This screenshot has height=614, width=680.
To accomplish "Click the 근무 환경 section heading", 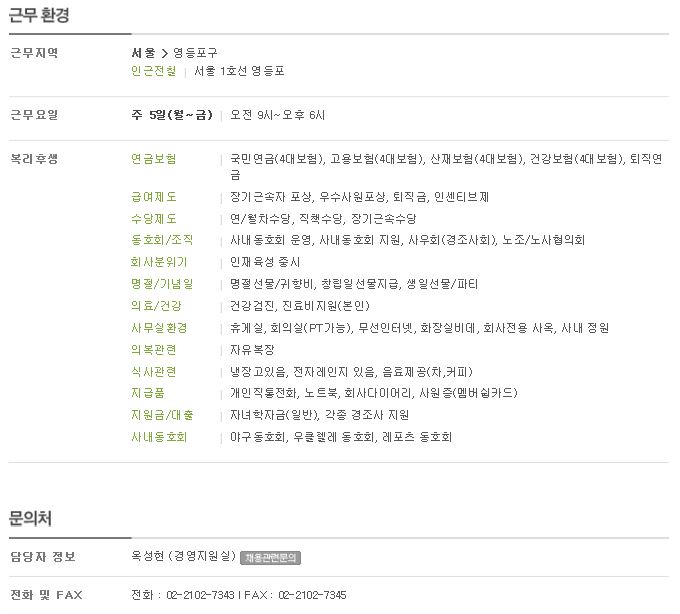I will (39, 15).
